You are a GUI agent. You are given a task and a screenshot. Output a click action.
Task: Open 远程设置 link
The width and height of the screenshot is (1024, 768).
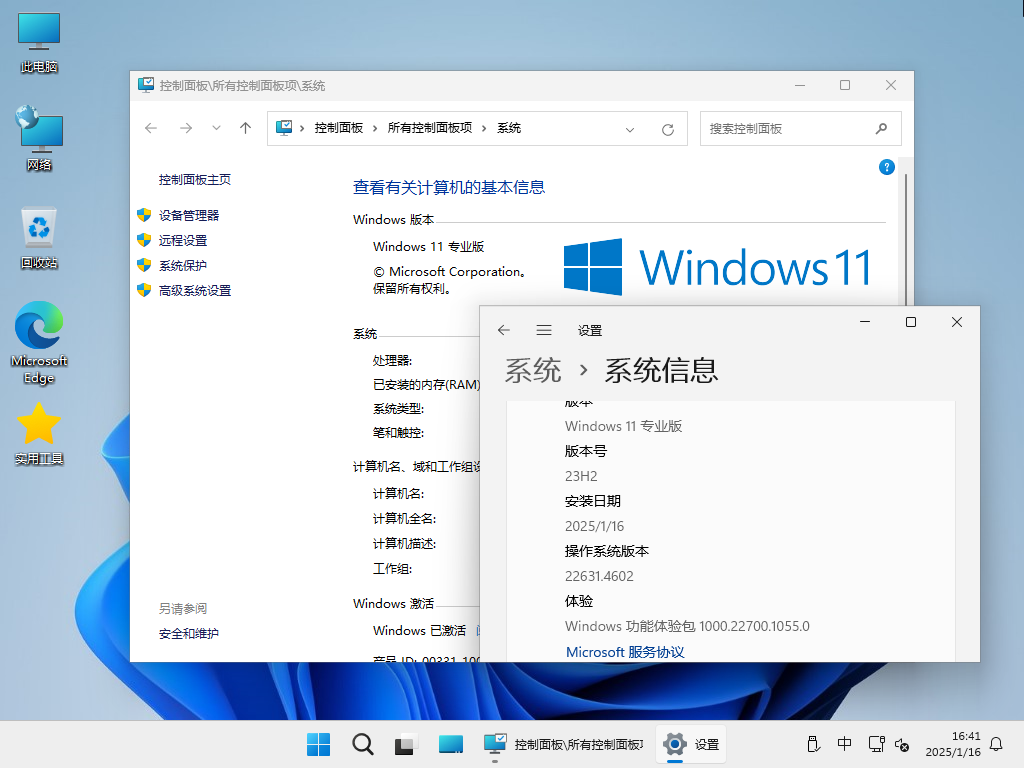(x=183, y=240)
